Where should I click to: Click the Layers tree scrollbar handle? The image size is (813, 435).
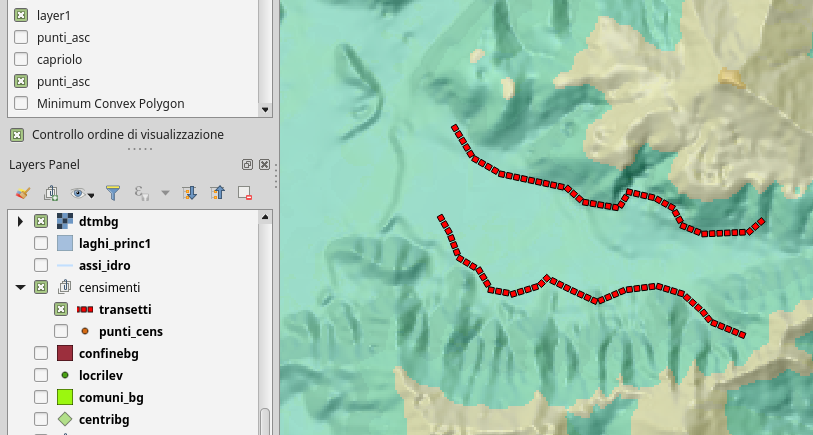tap(265, 421)
